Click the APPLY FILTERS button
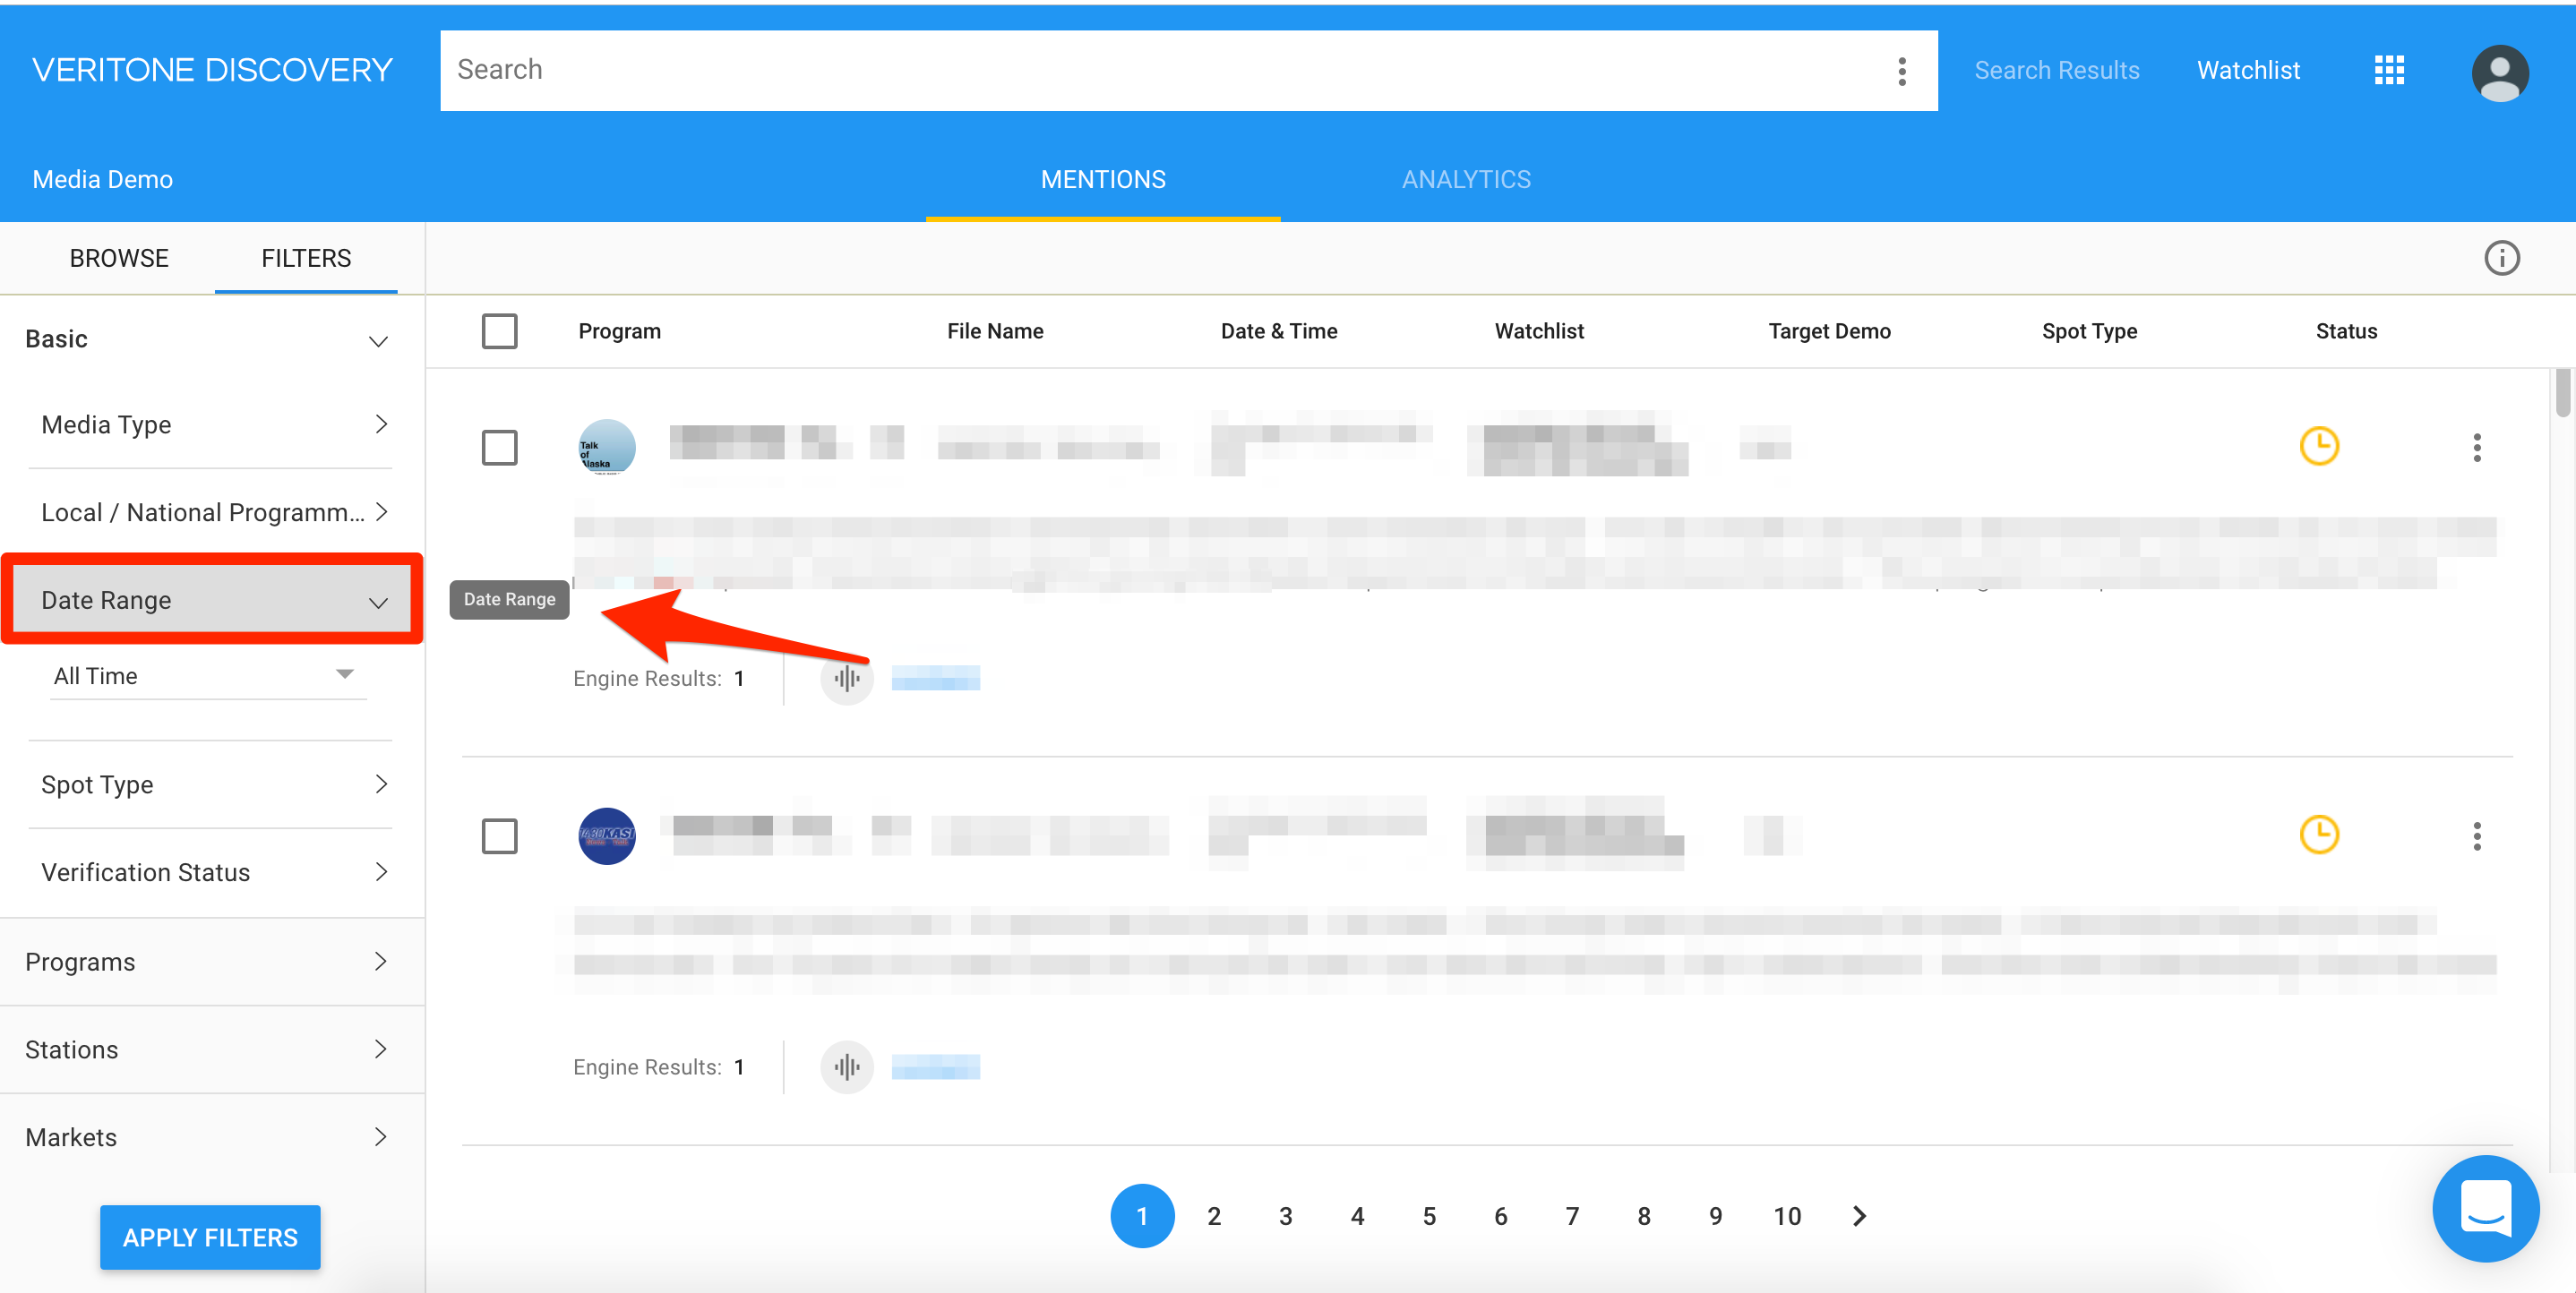Image resolution: width=2576 pixels, height=1293 pixels. click(x=209, y=1237)
